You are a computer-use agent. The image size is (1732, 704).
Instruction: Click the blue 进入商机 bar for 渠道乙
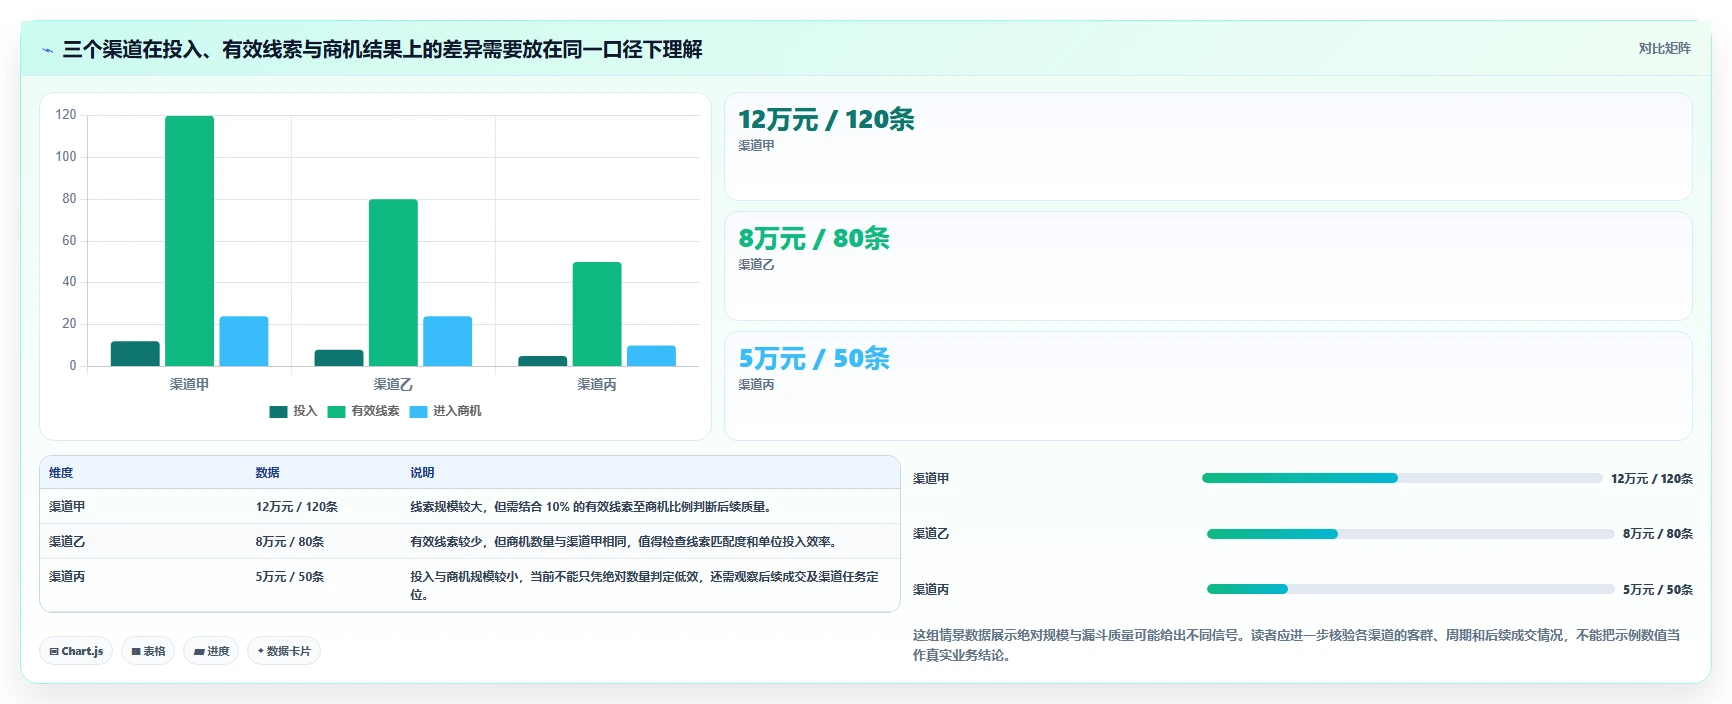click(447, 341)
